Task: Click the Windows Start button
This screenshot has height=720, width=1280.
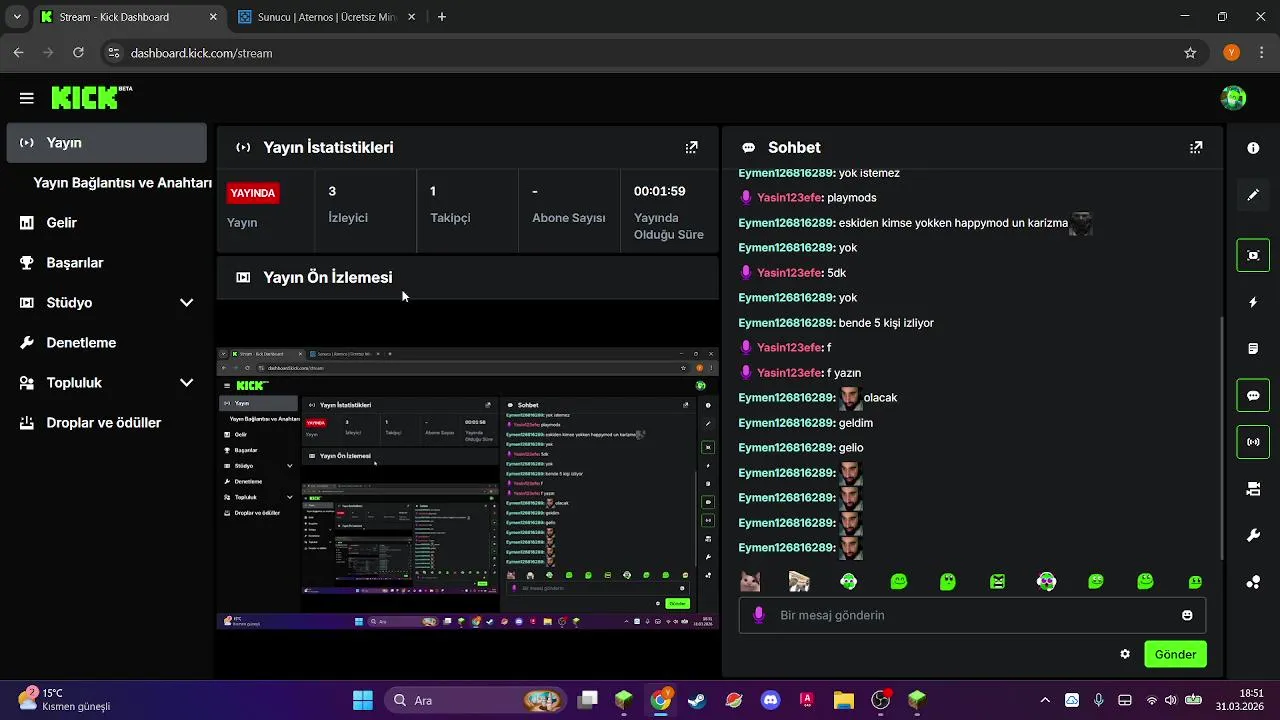Action: (363, 700)
